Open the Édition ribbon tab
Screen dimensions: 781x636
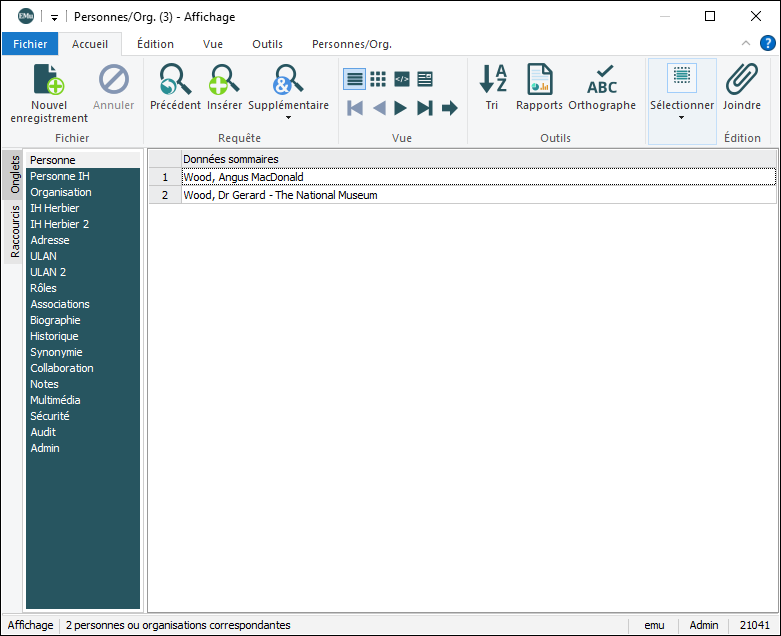click(155, 44)
